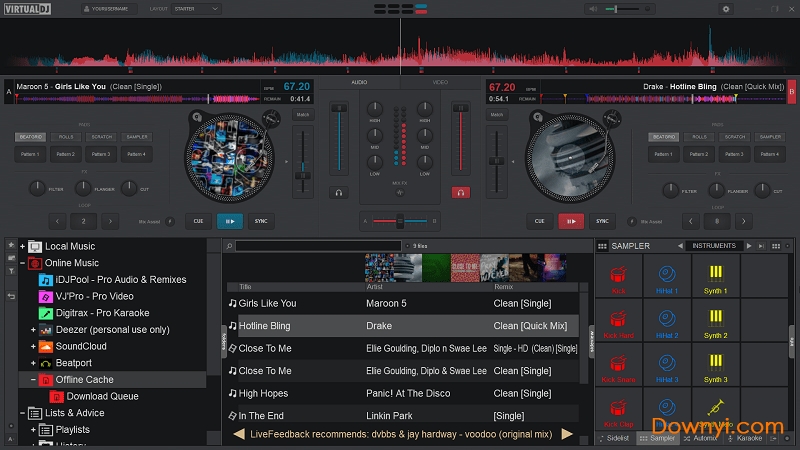
Task: Toggle play/pause on deck B
Action: (x=571, y=221)
